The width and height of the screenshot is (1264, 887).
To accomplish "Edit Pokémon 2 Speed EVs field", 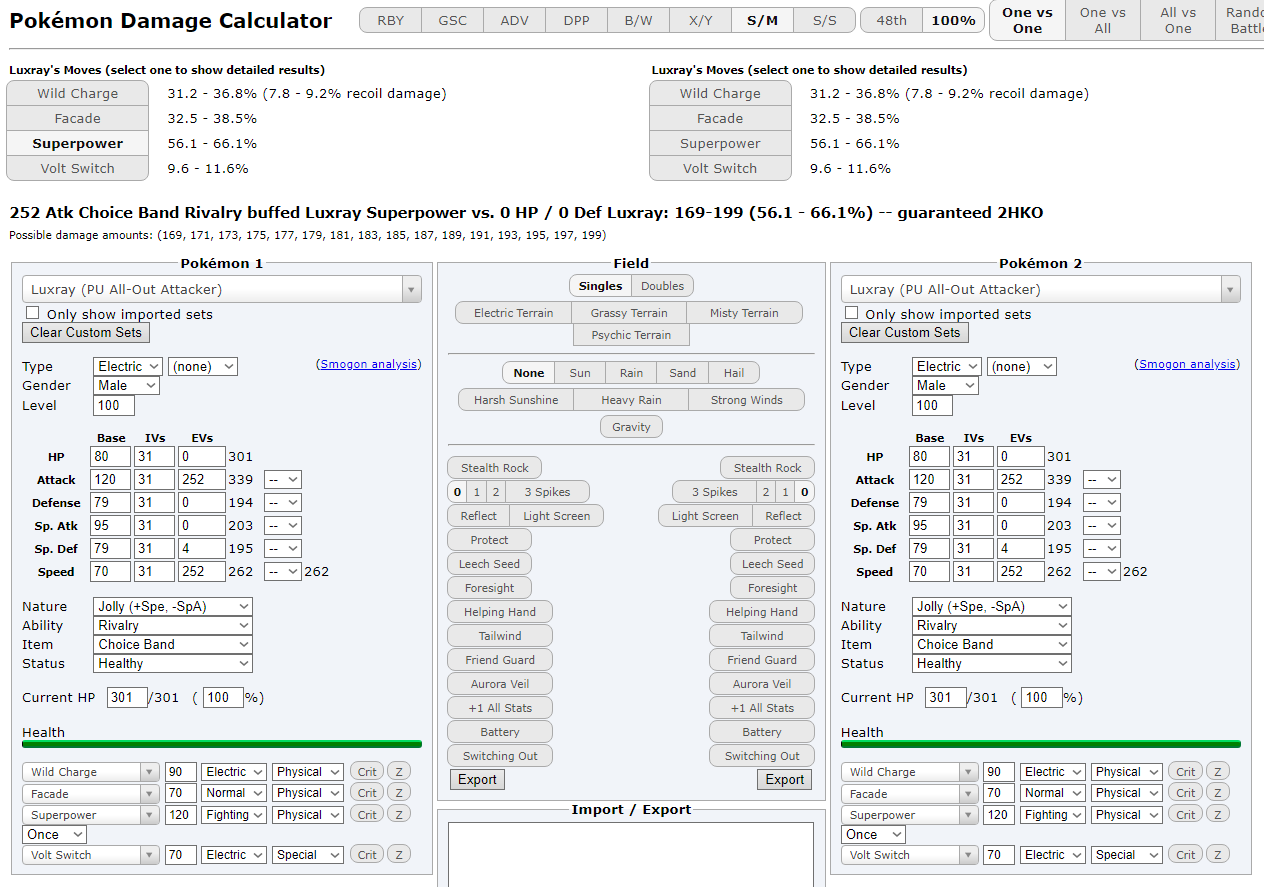I will coord(1021,572).
